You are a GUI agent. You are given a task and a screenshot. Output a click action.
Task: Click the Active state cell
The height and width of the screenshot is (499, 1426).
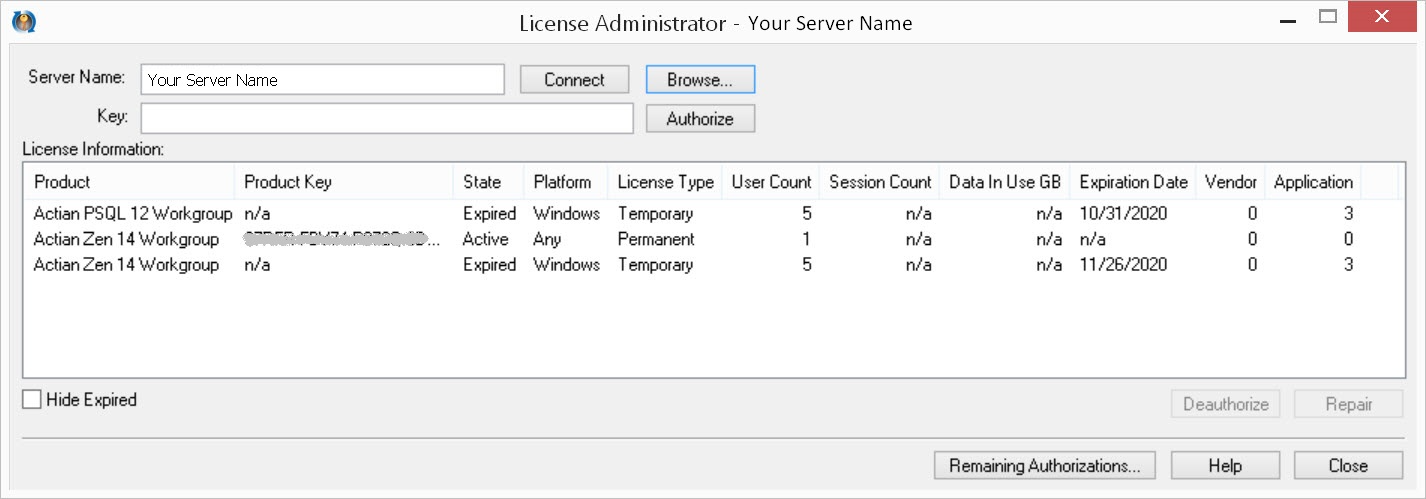(486, 239)
